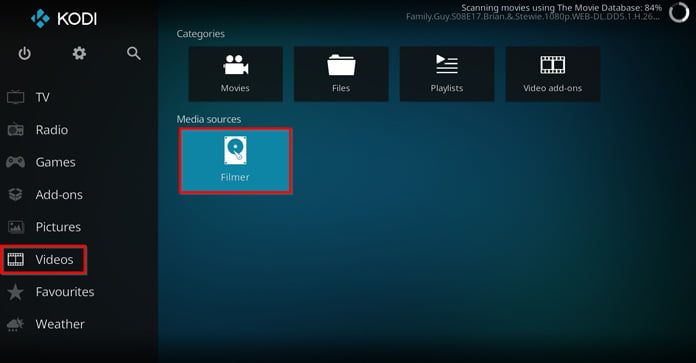Click the Categories heading
Image resolution: width=696 pixels, height=363 pixels.
click(x=201, y=34)
